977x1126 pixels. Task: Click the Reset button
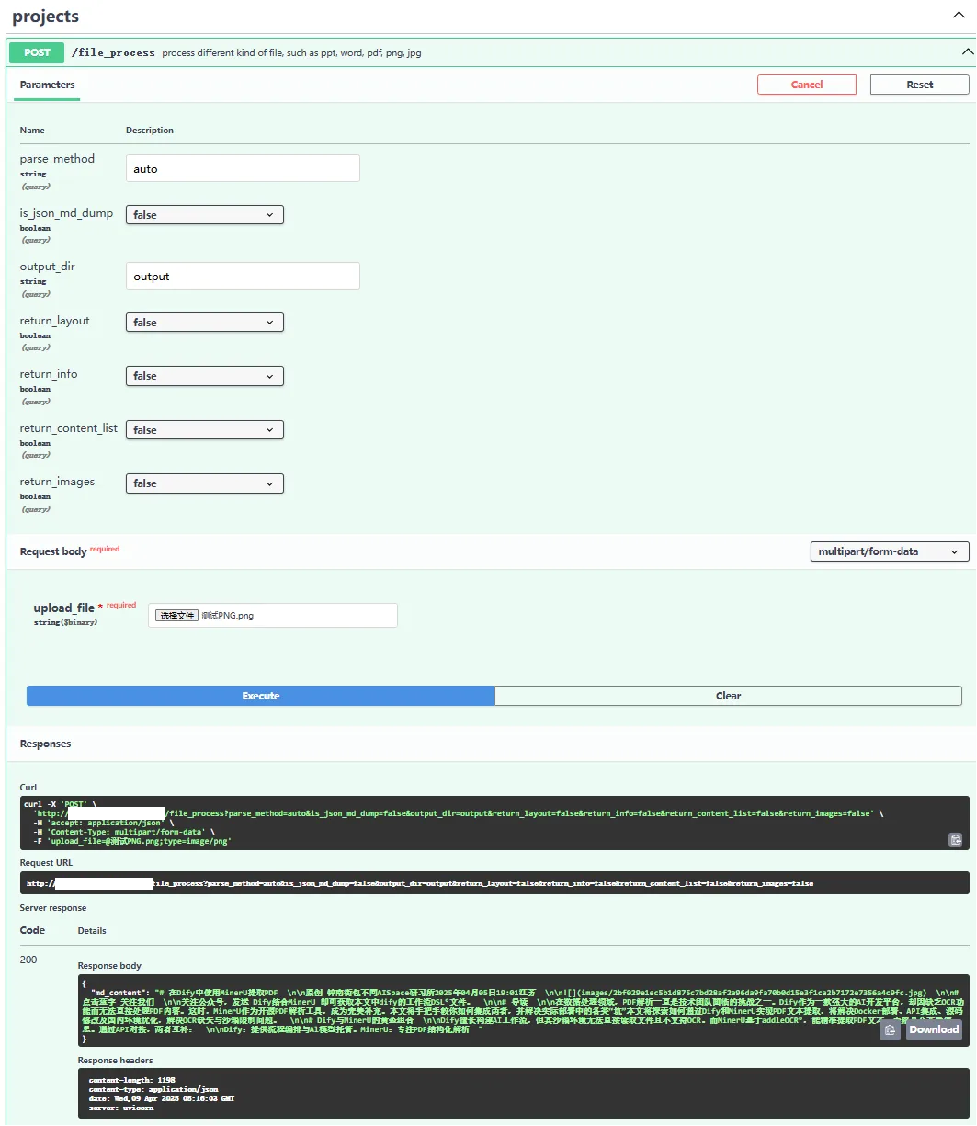(x=919, y=85)
